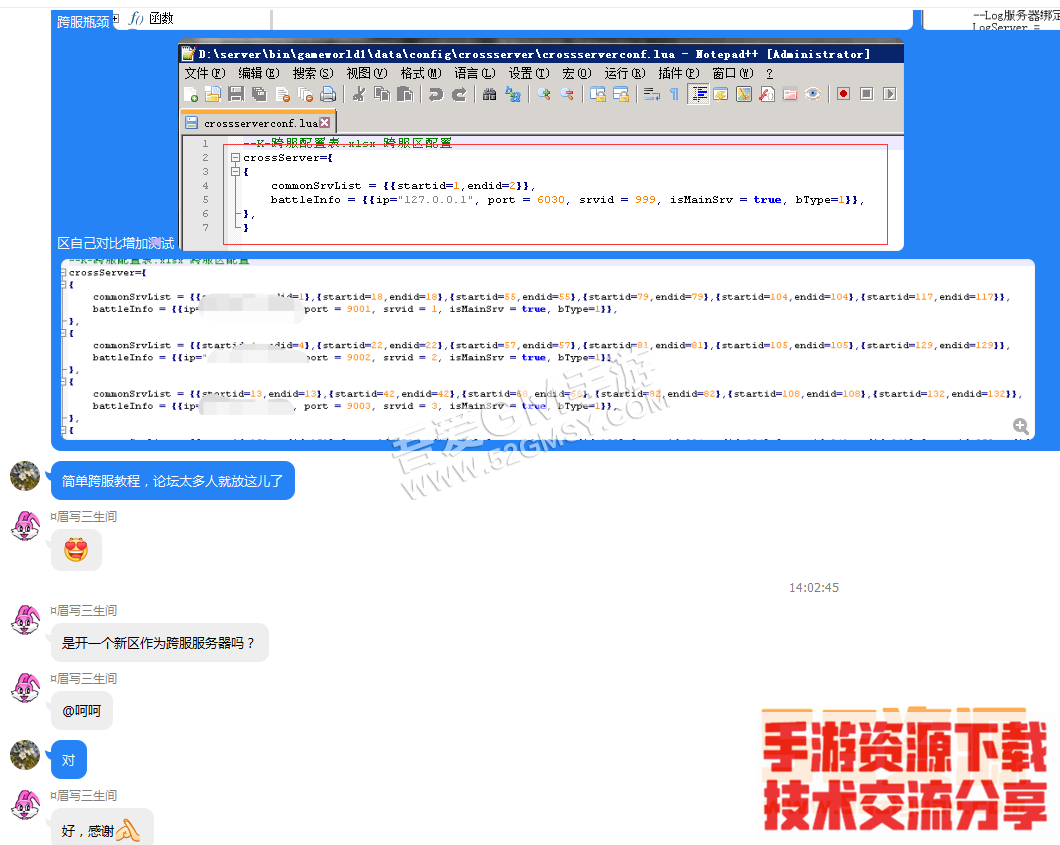Click the Start macro recording red dot
Screen dimensions: 1060x845
tap(843, 94)
